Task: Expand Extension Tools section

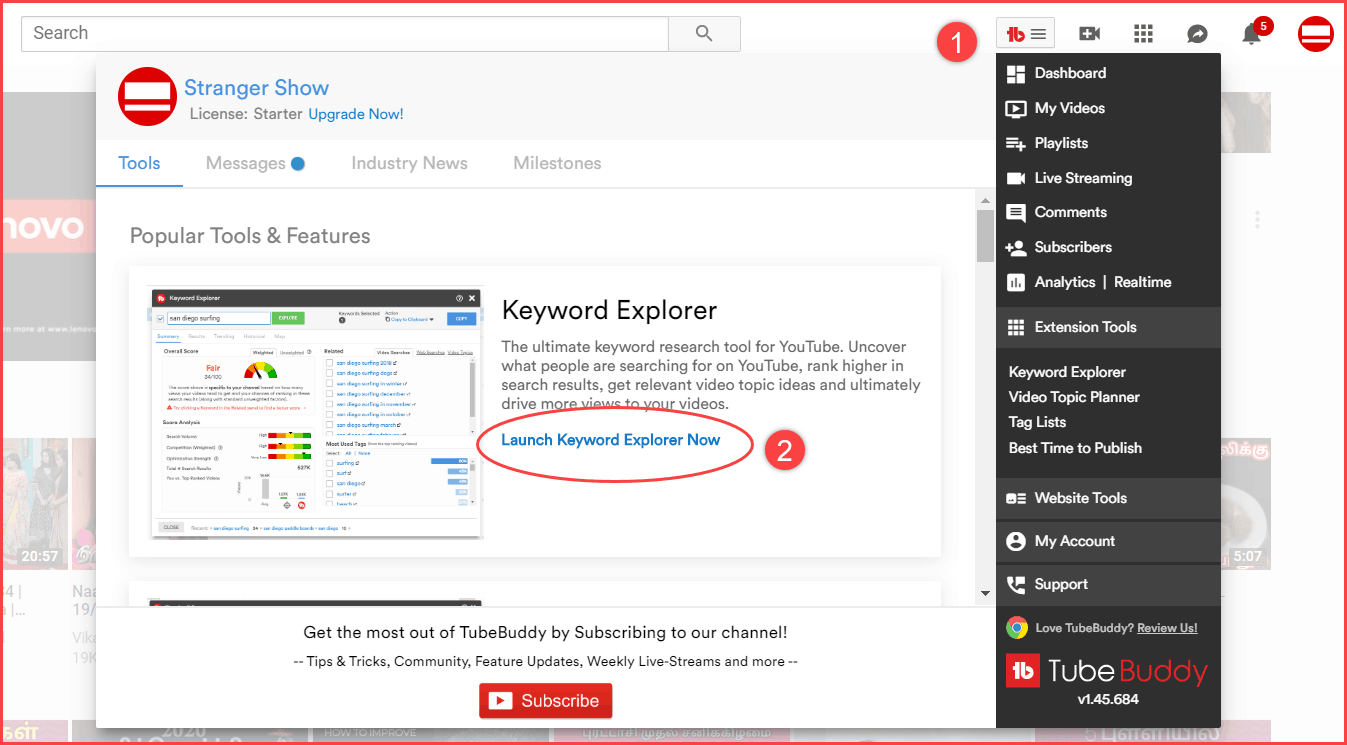Action: [1108, 327]
